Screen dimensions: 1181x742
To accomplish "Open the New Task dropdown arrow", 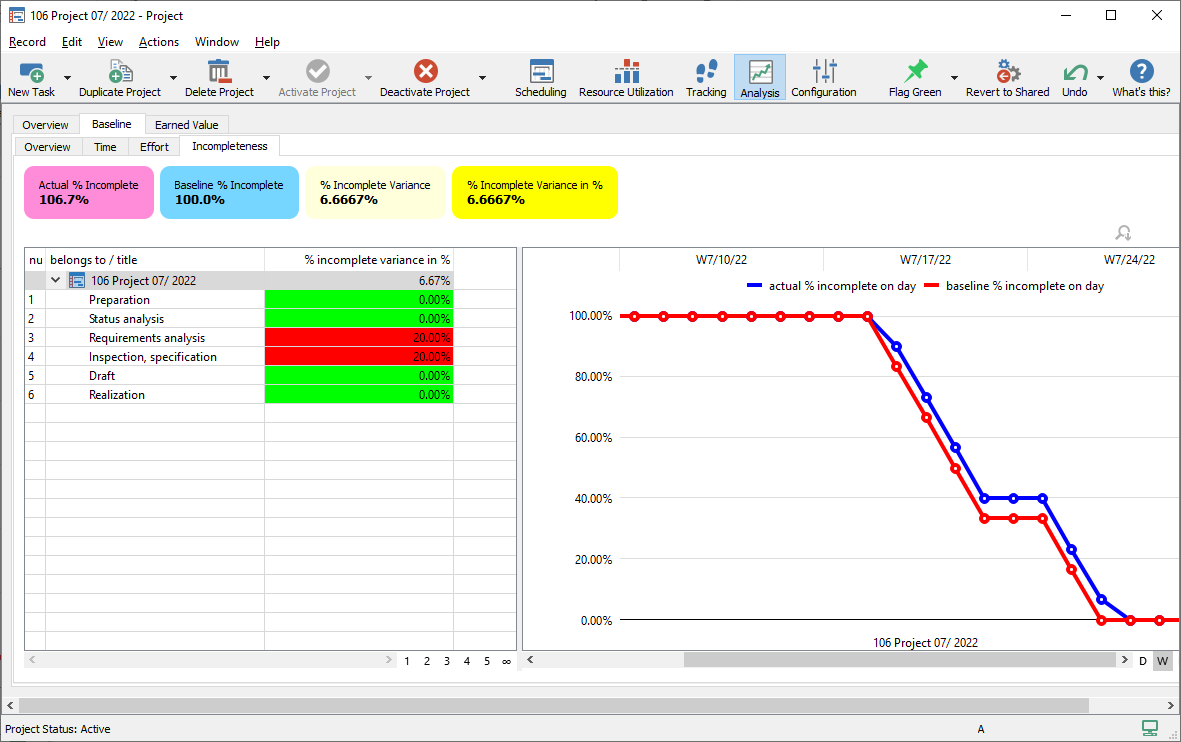I will click(x=67, y=78).
